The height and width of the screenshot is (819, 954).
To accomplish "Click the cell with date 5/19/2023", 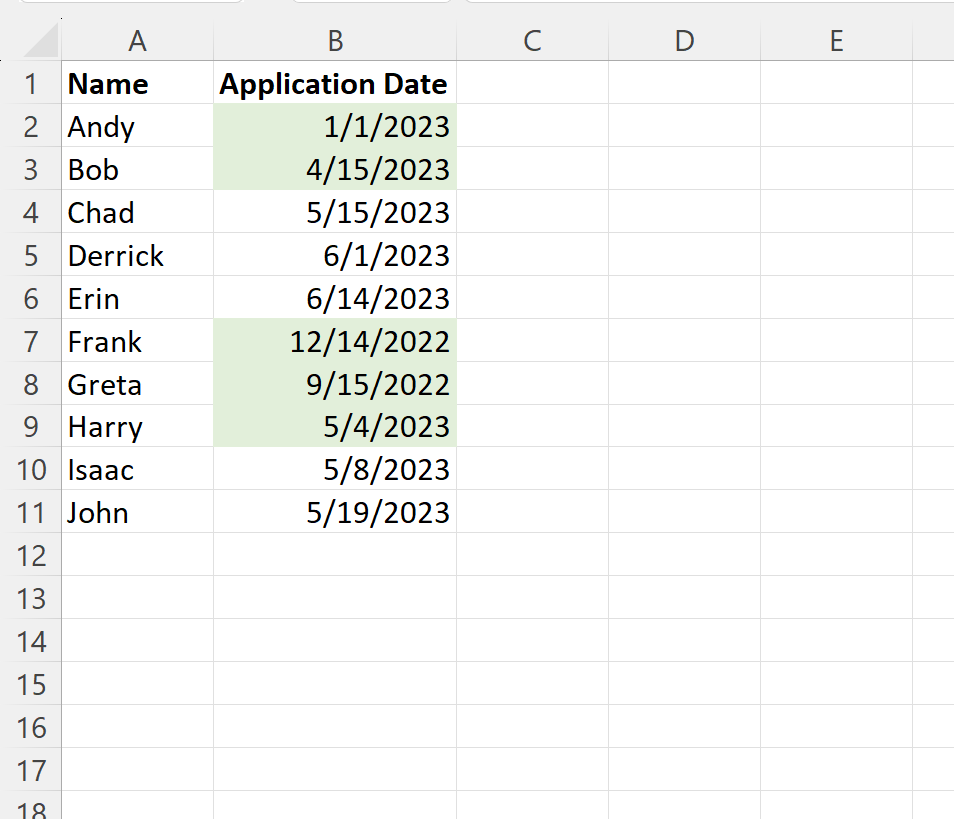I will [x=335, y=512].
